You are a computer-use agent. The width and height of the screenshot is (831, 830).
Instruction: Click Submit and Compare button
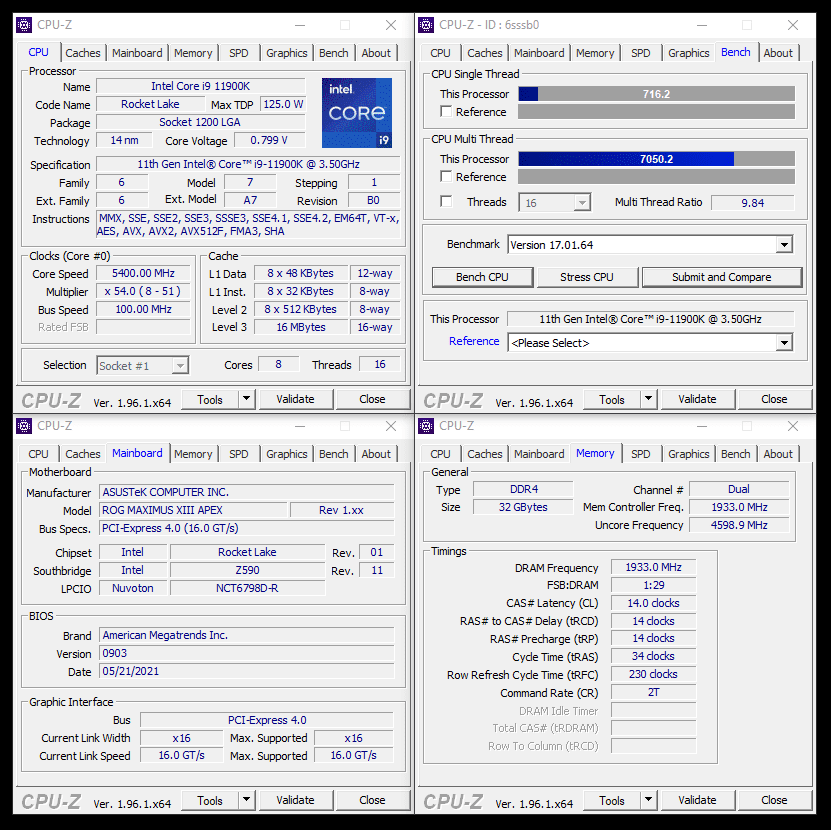(721, 277)
